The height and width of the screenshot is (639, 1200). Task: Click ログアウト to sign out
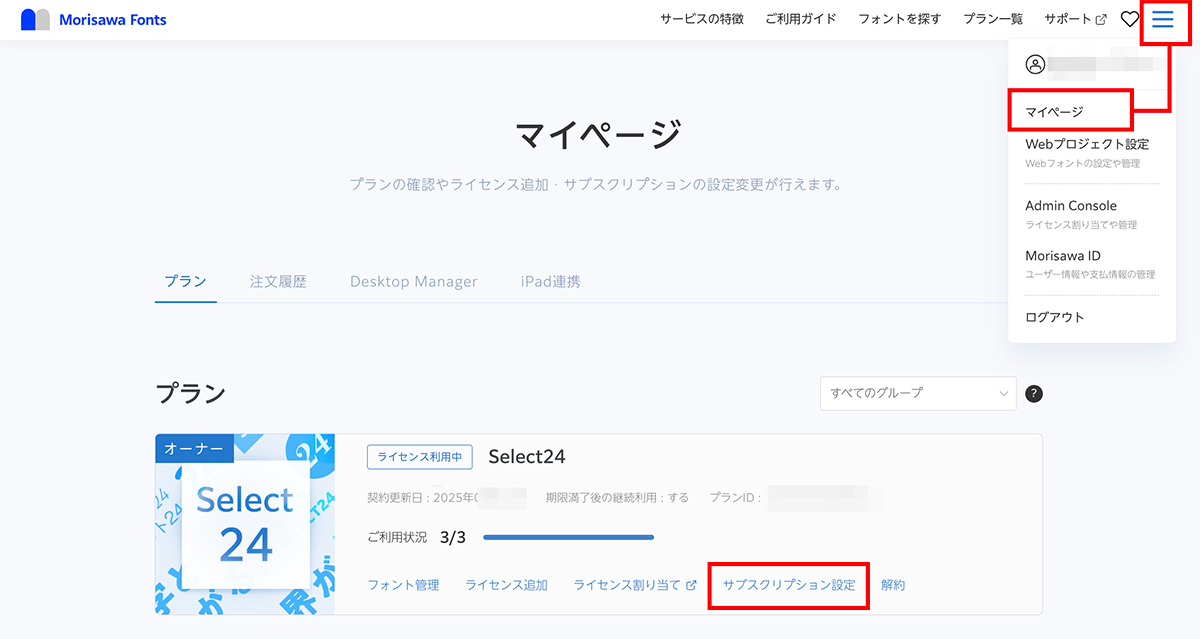click(1055, 317)
